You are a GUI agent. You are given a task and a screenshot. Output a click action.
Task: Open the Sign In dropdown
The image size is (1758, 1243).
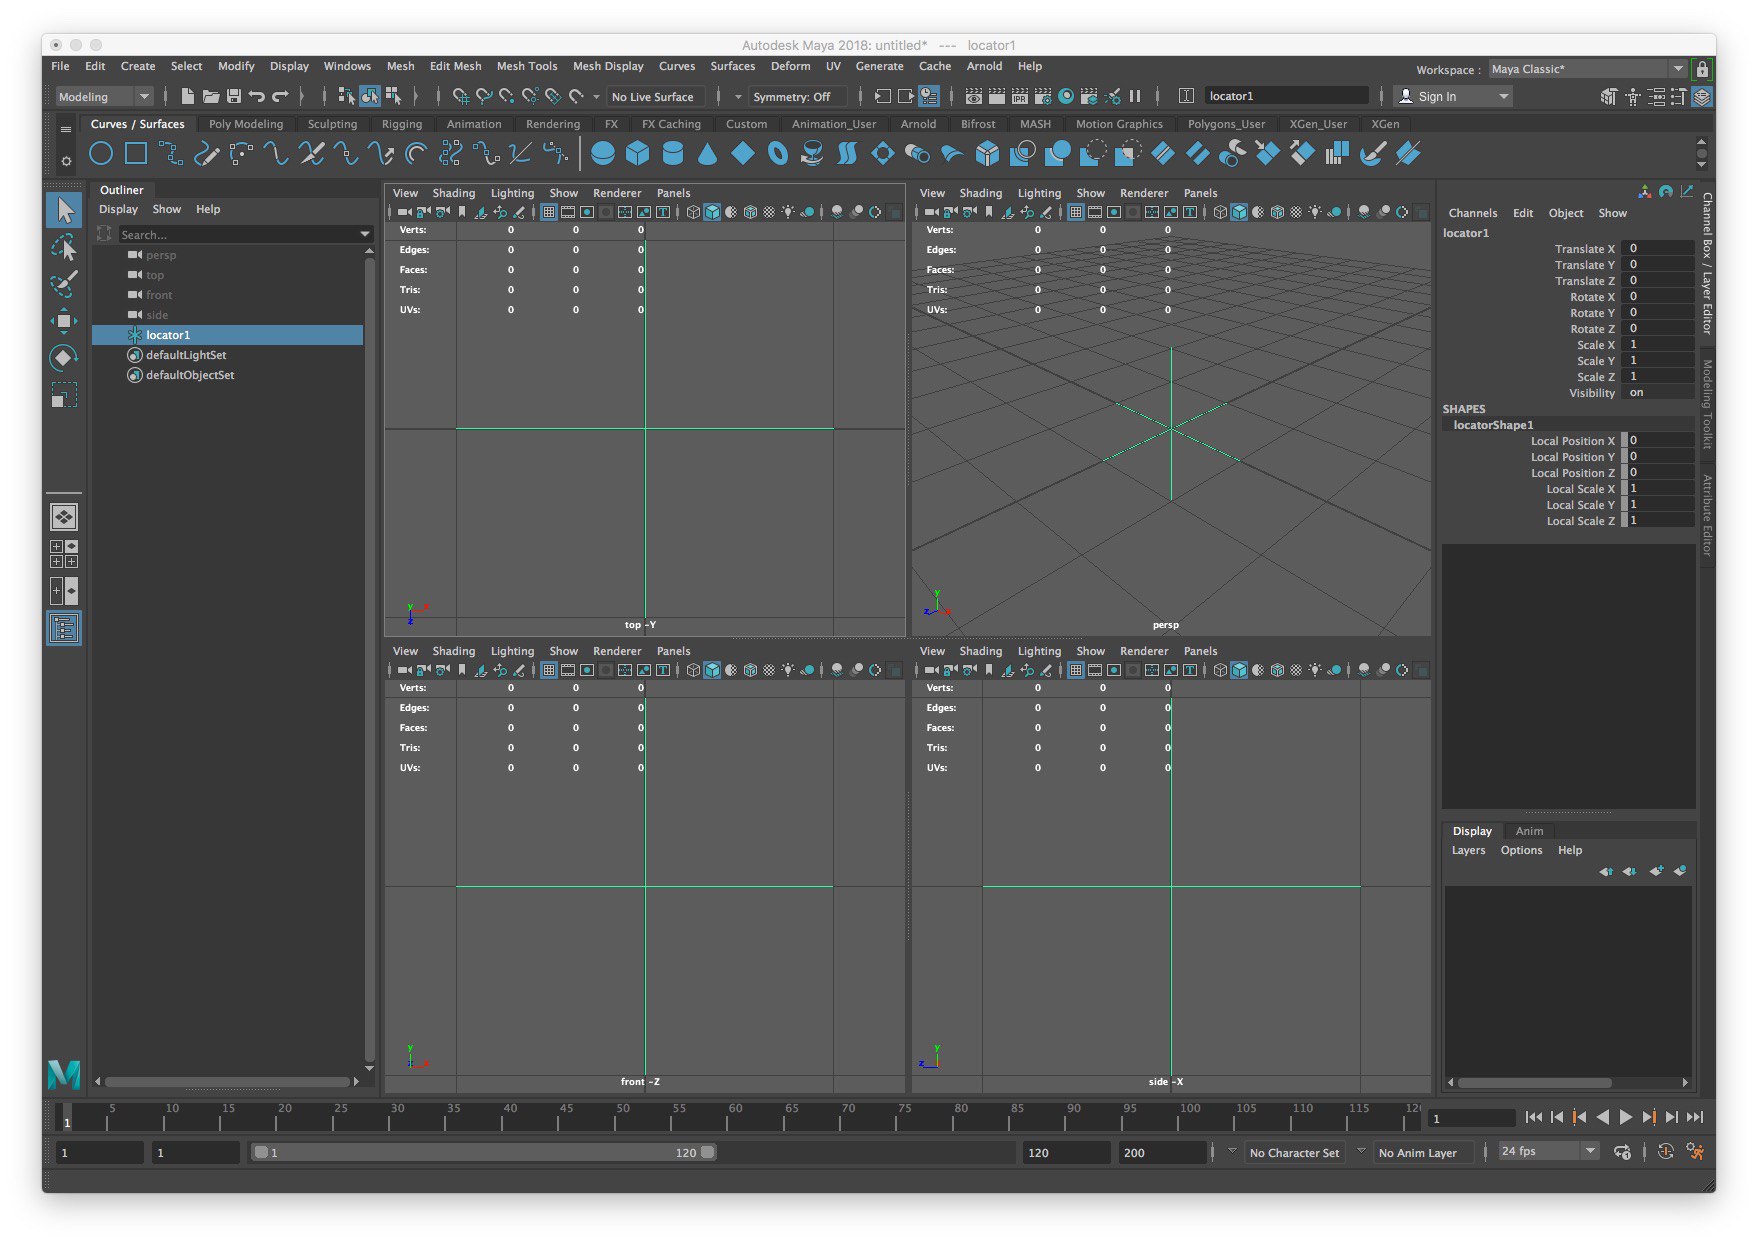point(1453,96)
